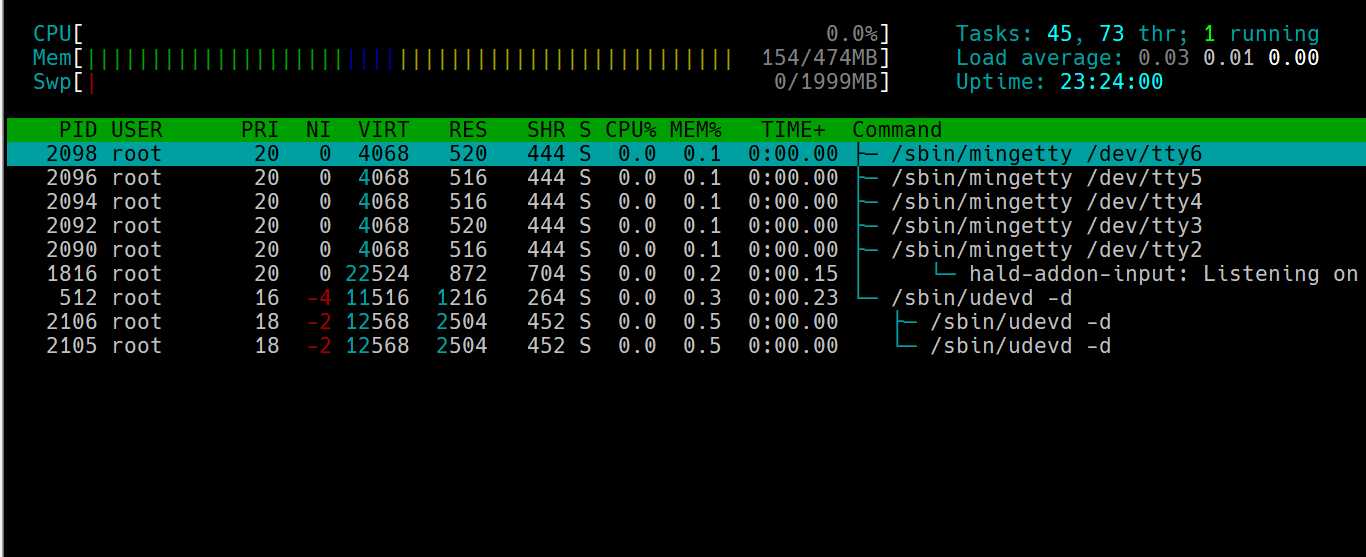Screen dimensions: 1366x557
Task: Sort by the CPU% column header
Action: pos(631,130)
